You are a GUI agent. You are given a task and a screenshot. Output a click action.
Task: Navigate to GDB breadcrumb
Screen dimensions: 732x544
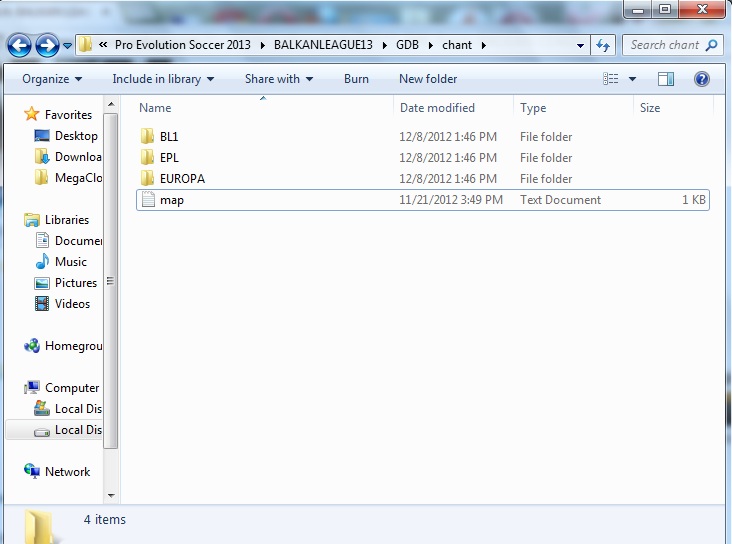[407, 45]
